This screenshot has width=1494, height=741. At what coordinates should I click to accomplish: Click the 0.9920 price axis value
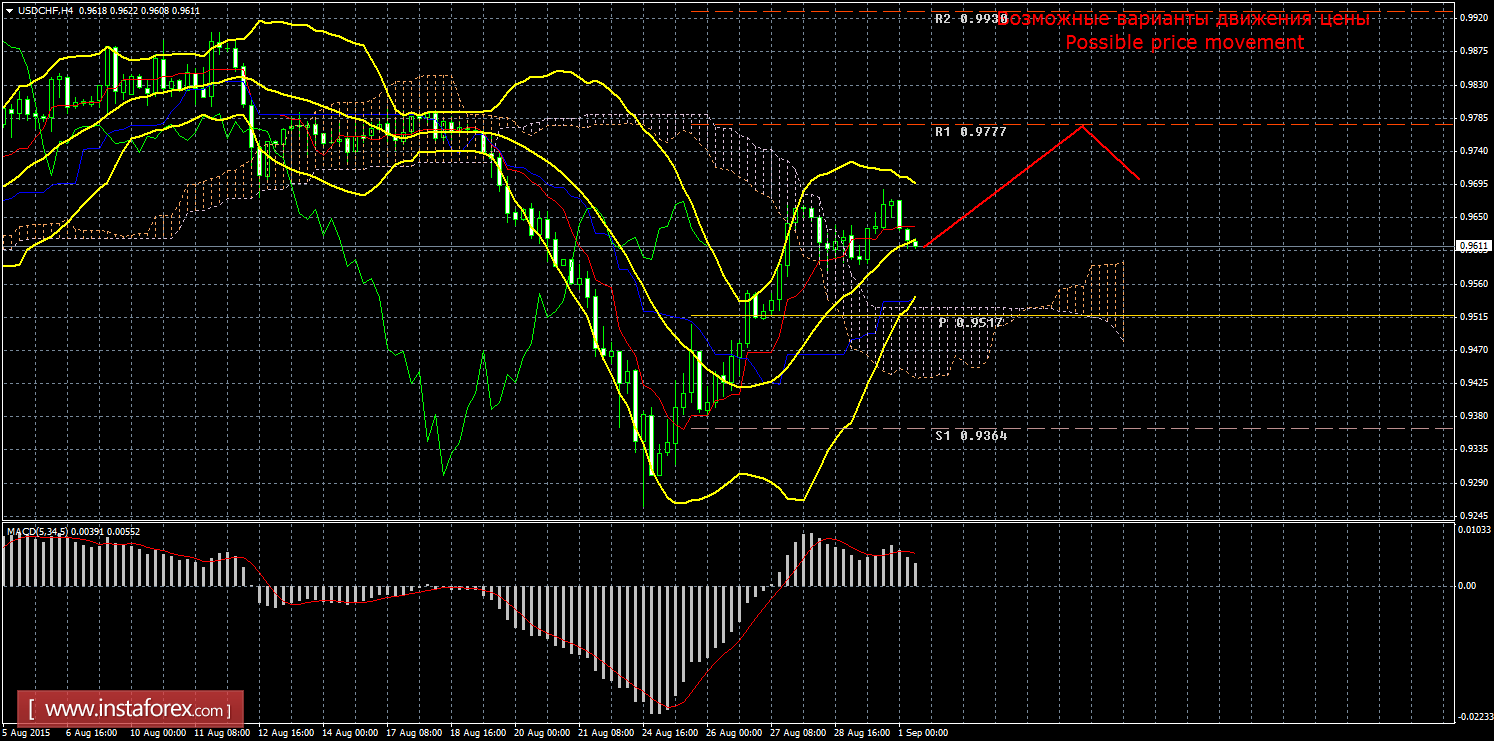(x=1473, y=17)
